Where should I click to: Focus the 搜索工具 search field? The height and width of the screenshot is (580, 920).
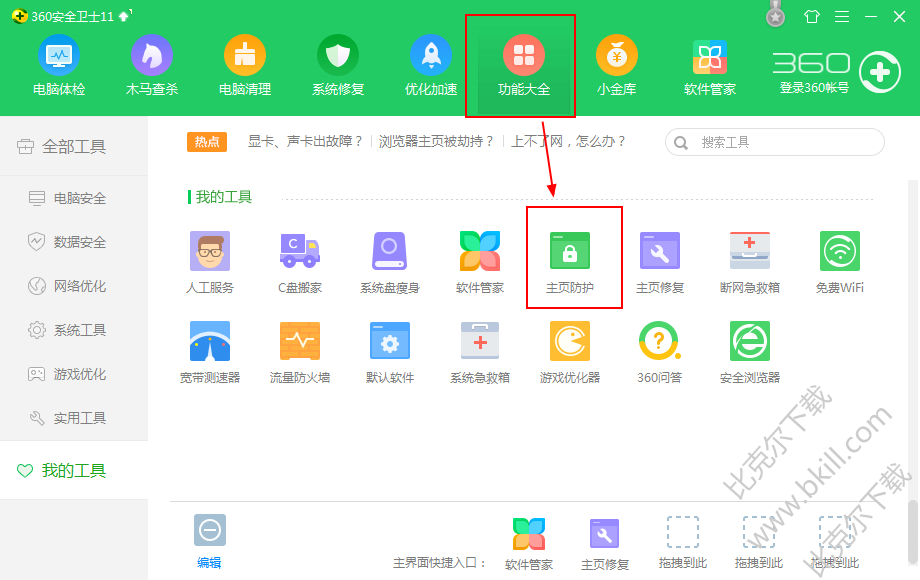click(774, 142)
